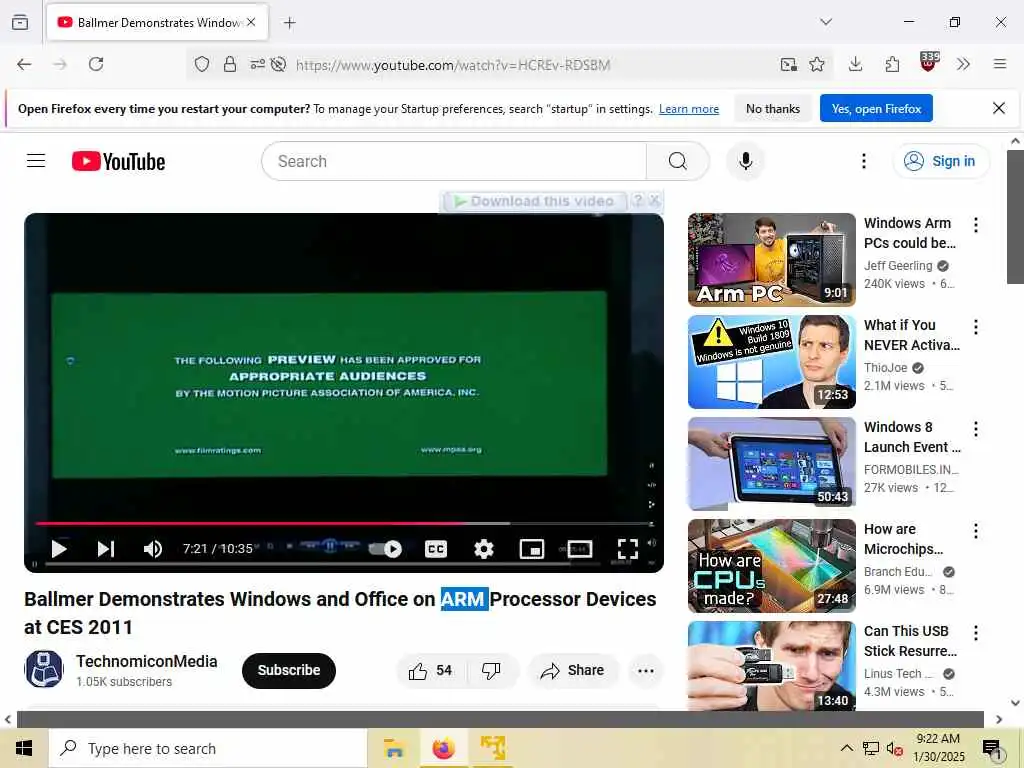Bookmark this page with the star

tap(816, 64)
